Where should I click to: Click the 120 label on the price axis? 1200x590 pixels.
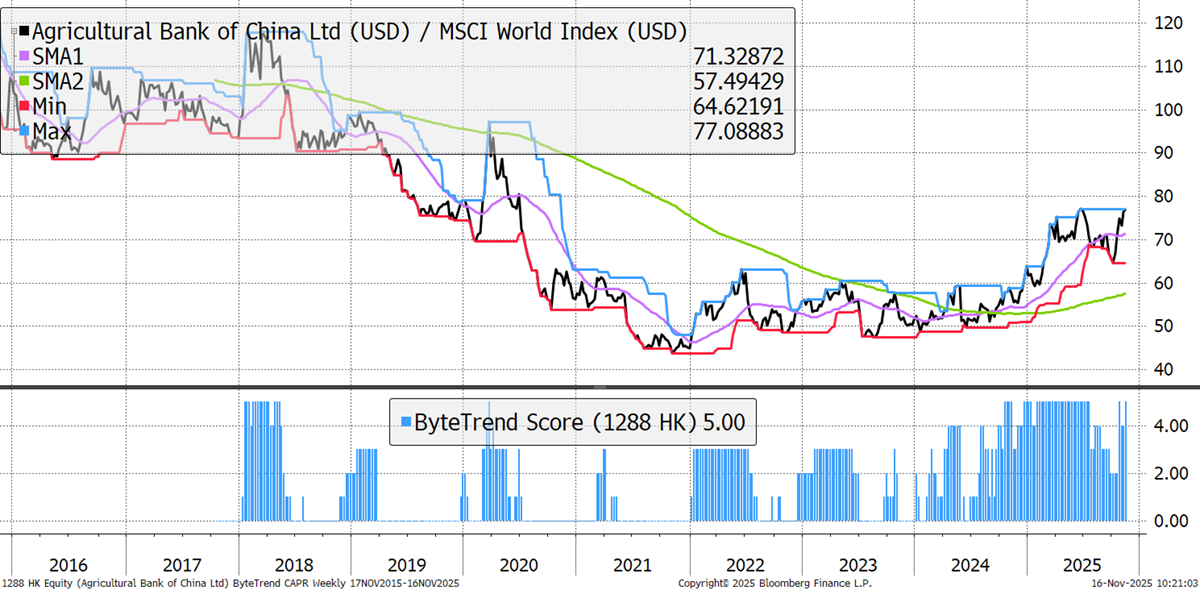pos(1167,22)
